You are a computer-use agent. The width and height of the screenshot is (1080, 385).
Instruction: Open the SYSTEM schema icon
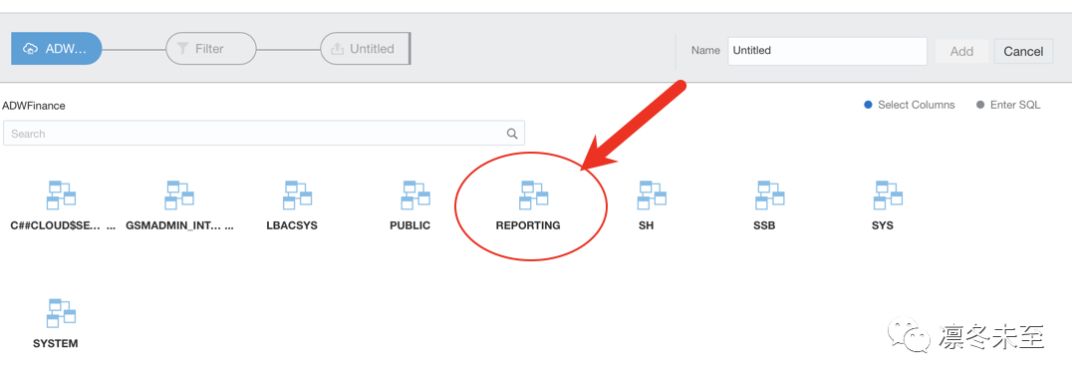click(61, 313)
